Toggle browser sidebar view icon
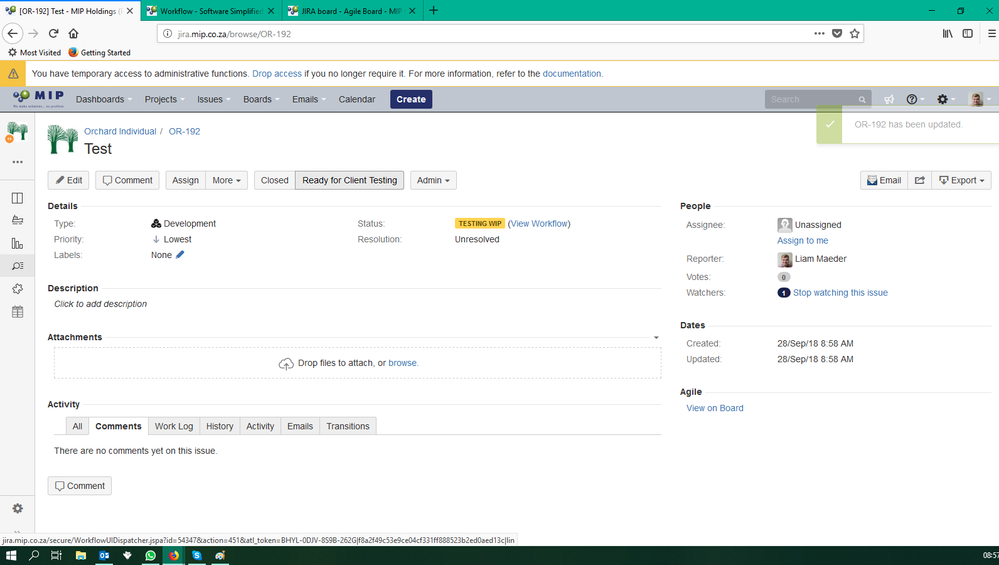 (x=967, y=34)
